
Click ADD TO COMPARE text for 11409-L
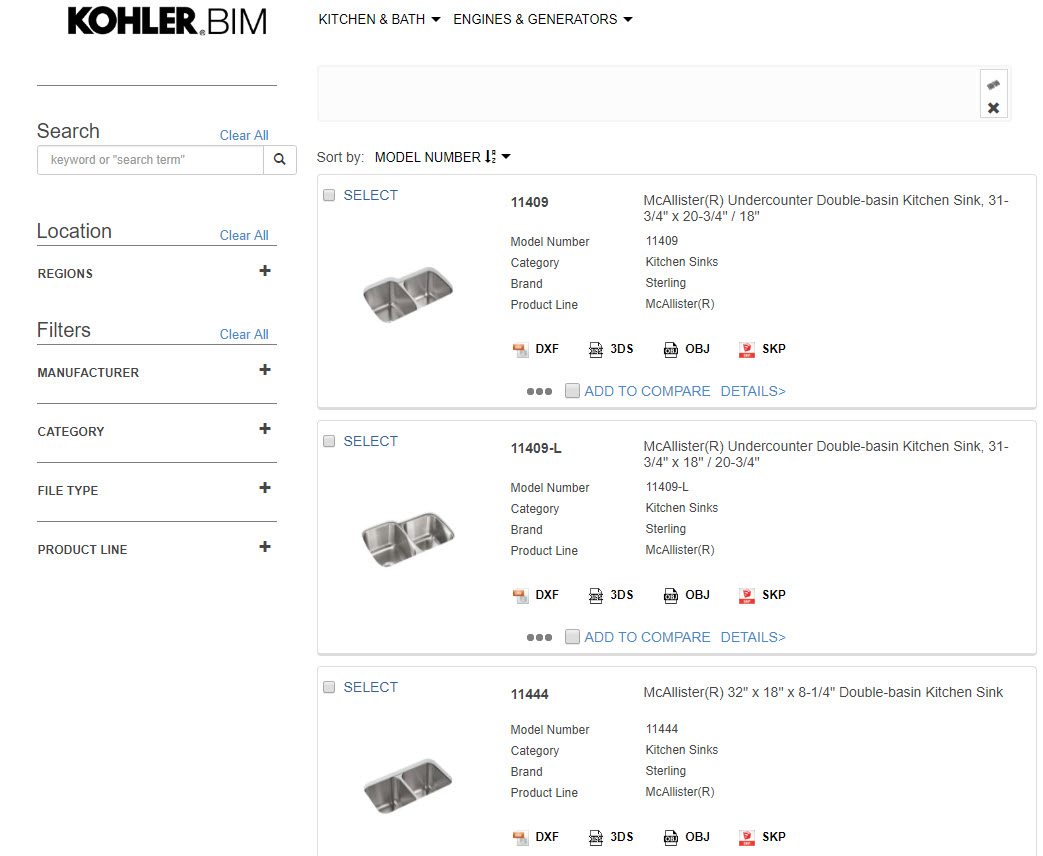647,637
